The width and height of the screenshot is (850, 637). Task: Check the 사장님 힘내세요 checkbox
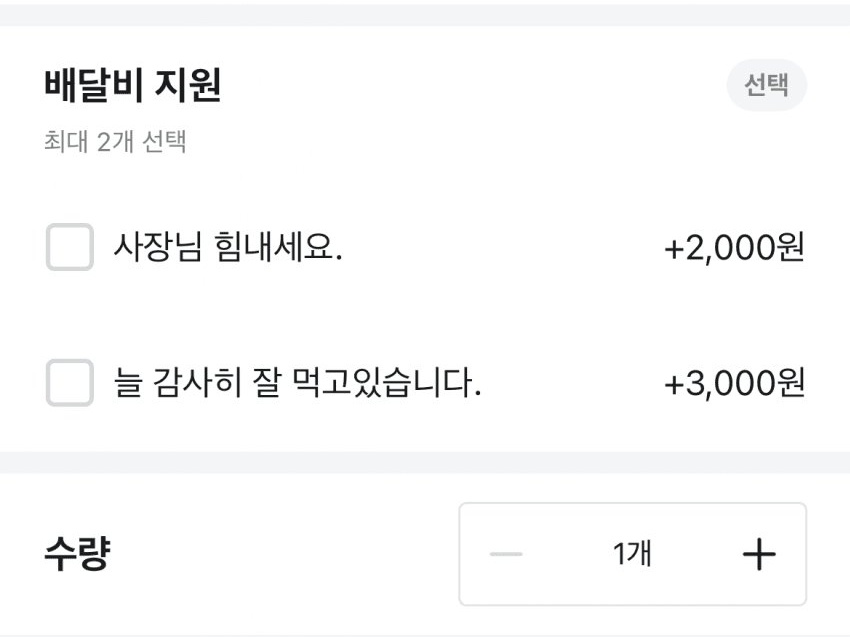[70, 247]
